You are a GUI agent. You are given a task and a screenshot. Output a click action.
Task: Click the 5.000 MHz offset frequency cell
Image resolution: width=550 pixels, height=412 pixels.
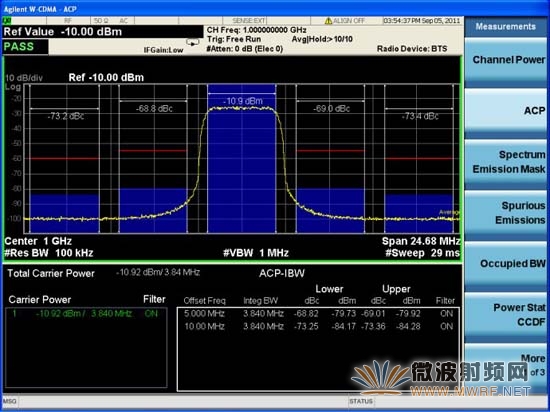(x=204, y=313)
